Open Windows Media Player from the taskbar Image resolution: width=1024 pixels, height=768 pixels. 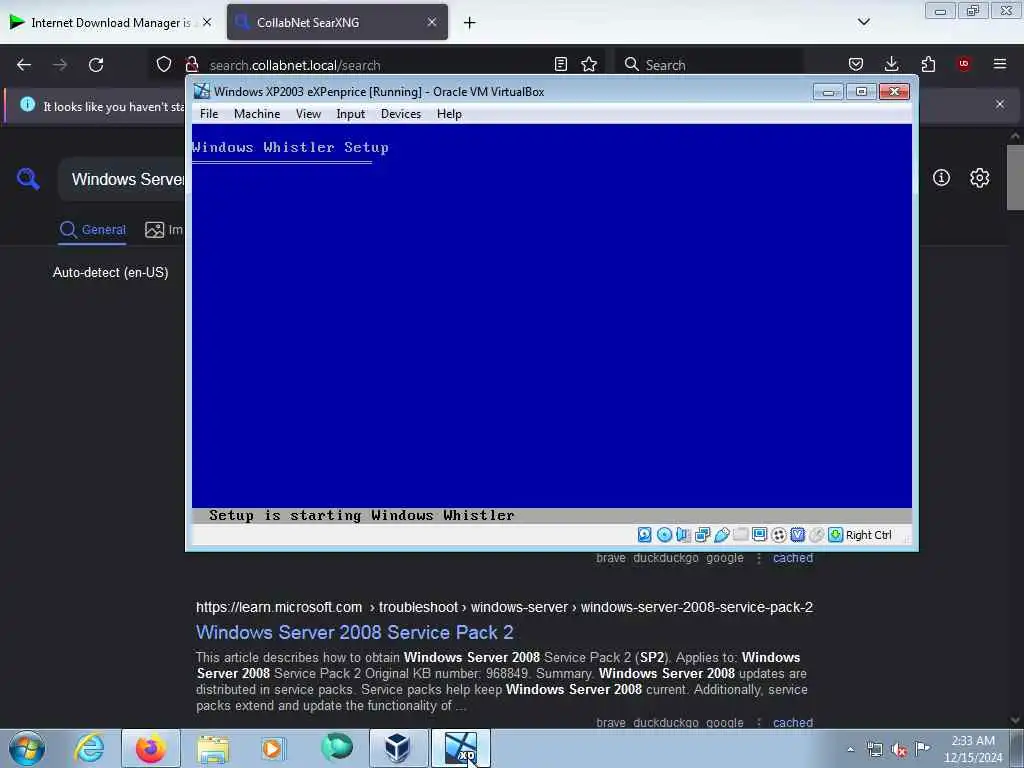click(x=272, y=748)
